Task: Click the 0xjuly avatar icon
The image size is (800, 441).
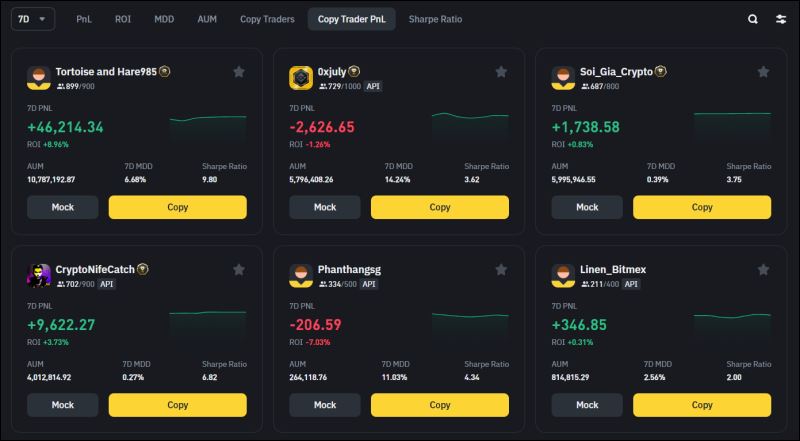Action: click(301, 78)
